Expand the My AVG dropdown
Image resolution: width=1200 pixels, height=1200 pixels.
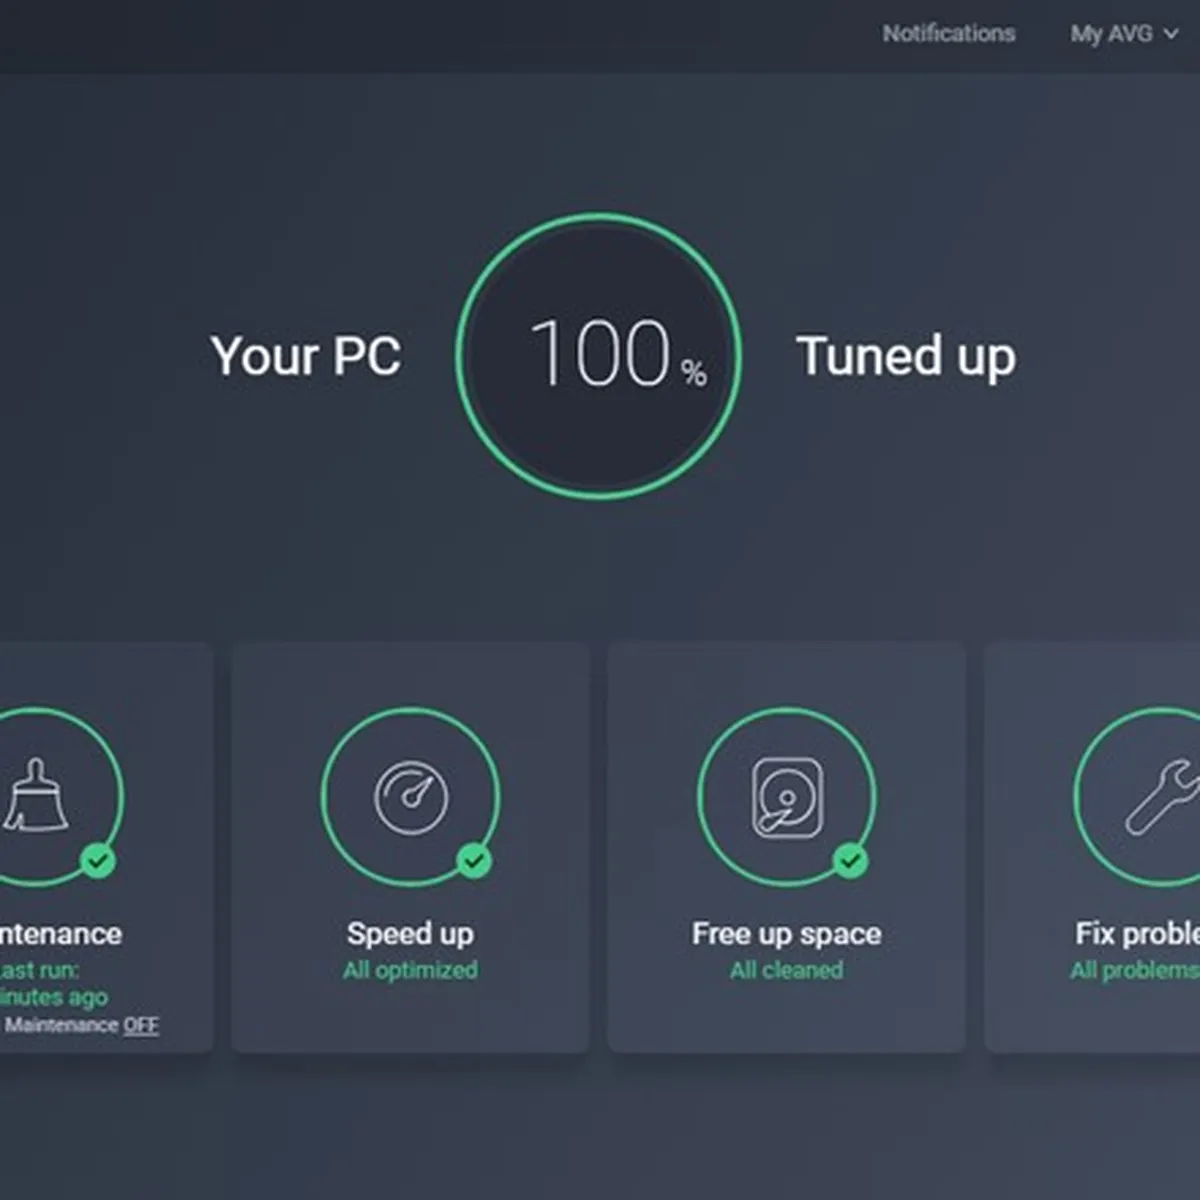pos(1125,34)
